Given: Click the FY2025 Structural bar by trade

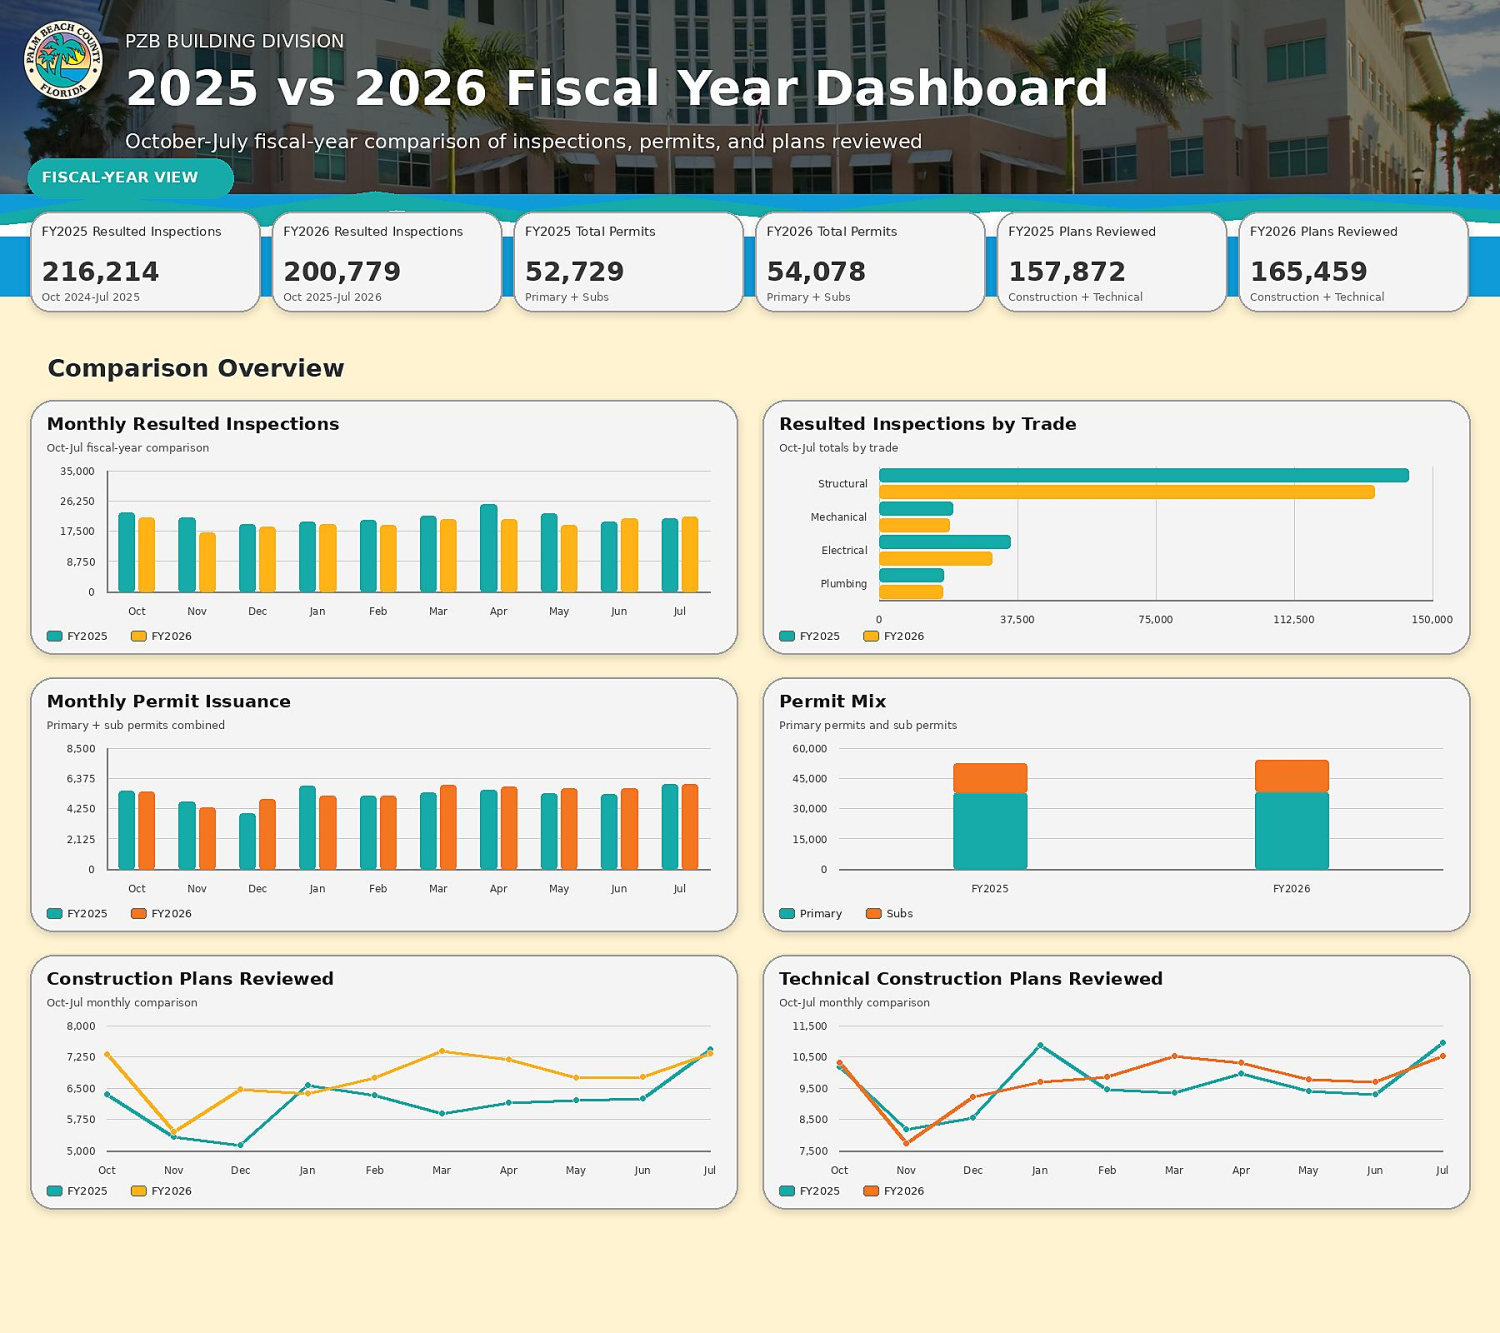Looking at the screenshot, I should click(x=1144, y=475).
